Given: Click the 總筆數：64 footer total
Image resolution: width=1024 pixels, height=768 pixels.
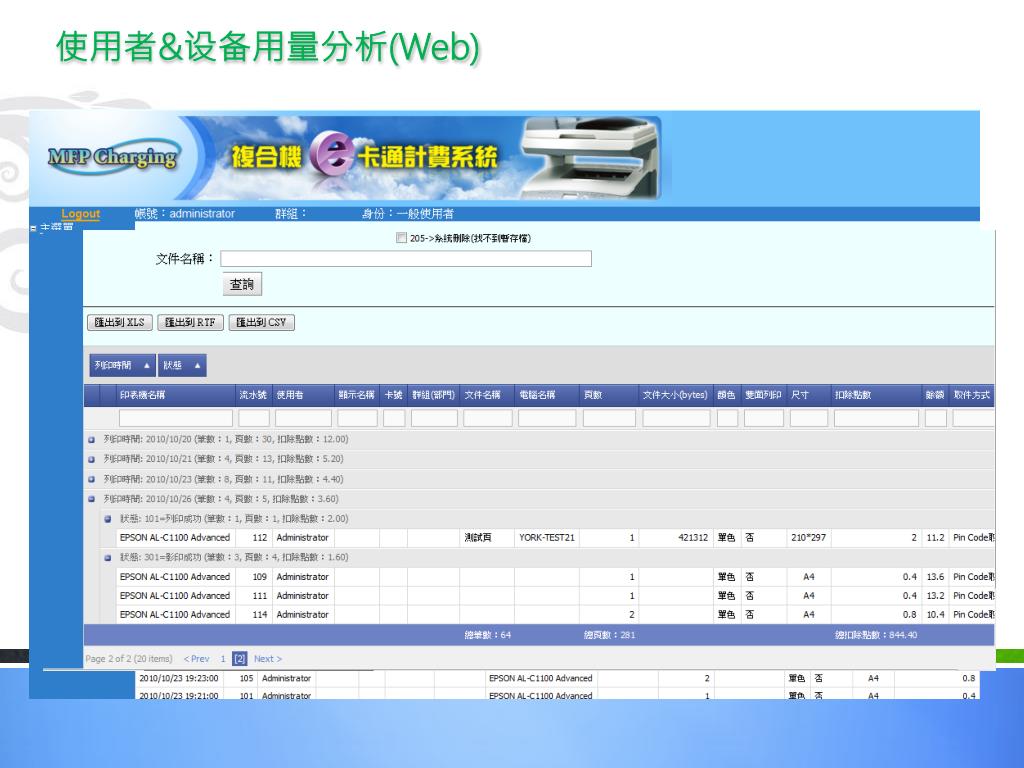Looking at the screenshot, I should coord(487,635).
